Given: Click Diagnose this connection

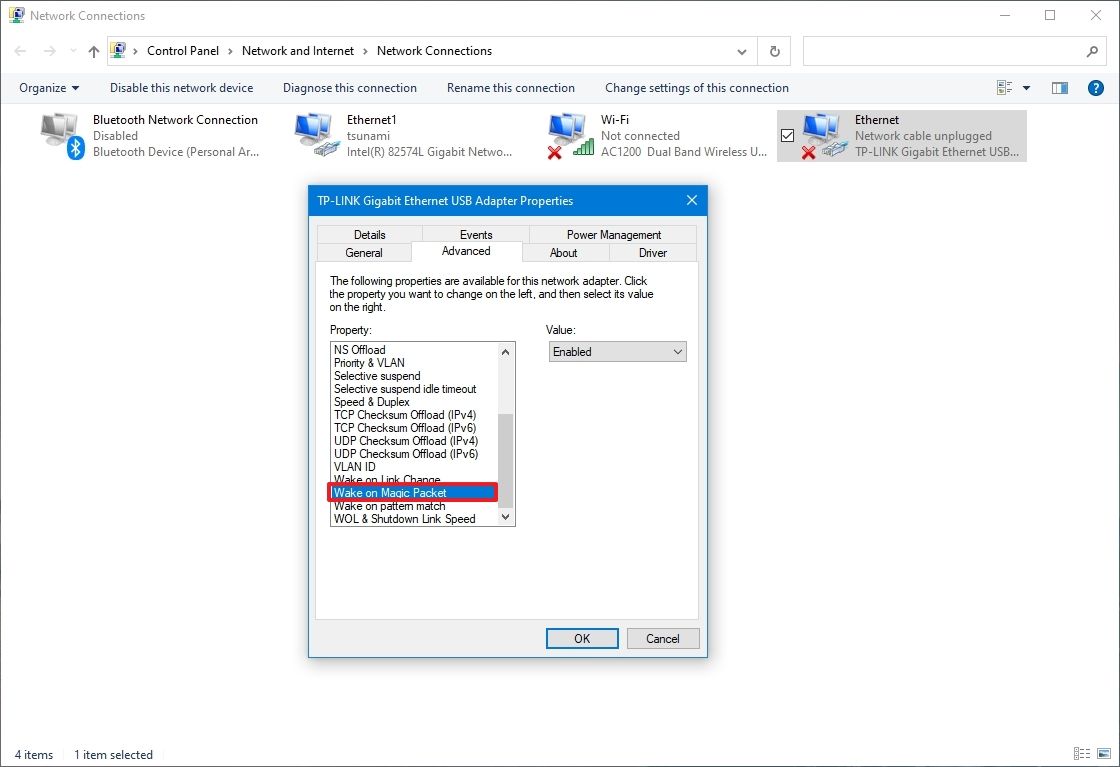Looking at the screenshot, I should click(349, 88).
